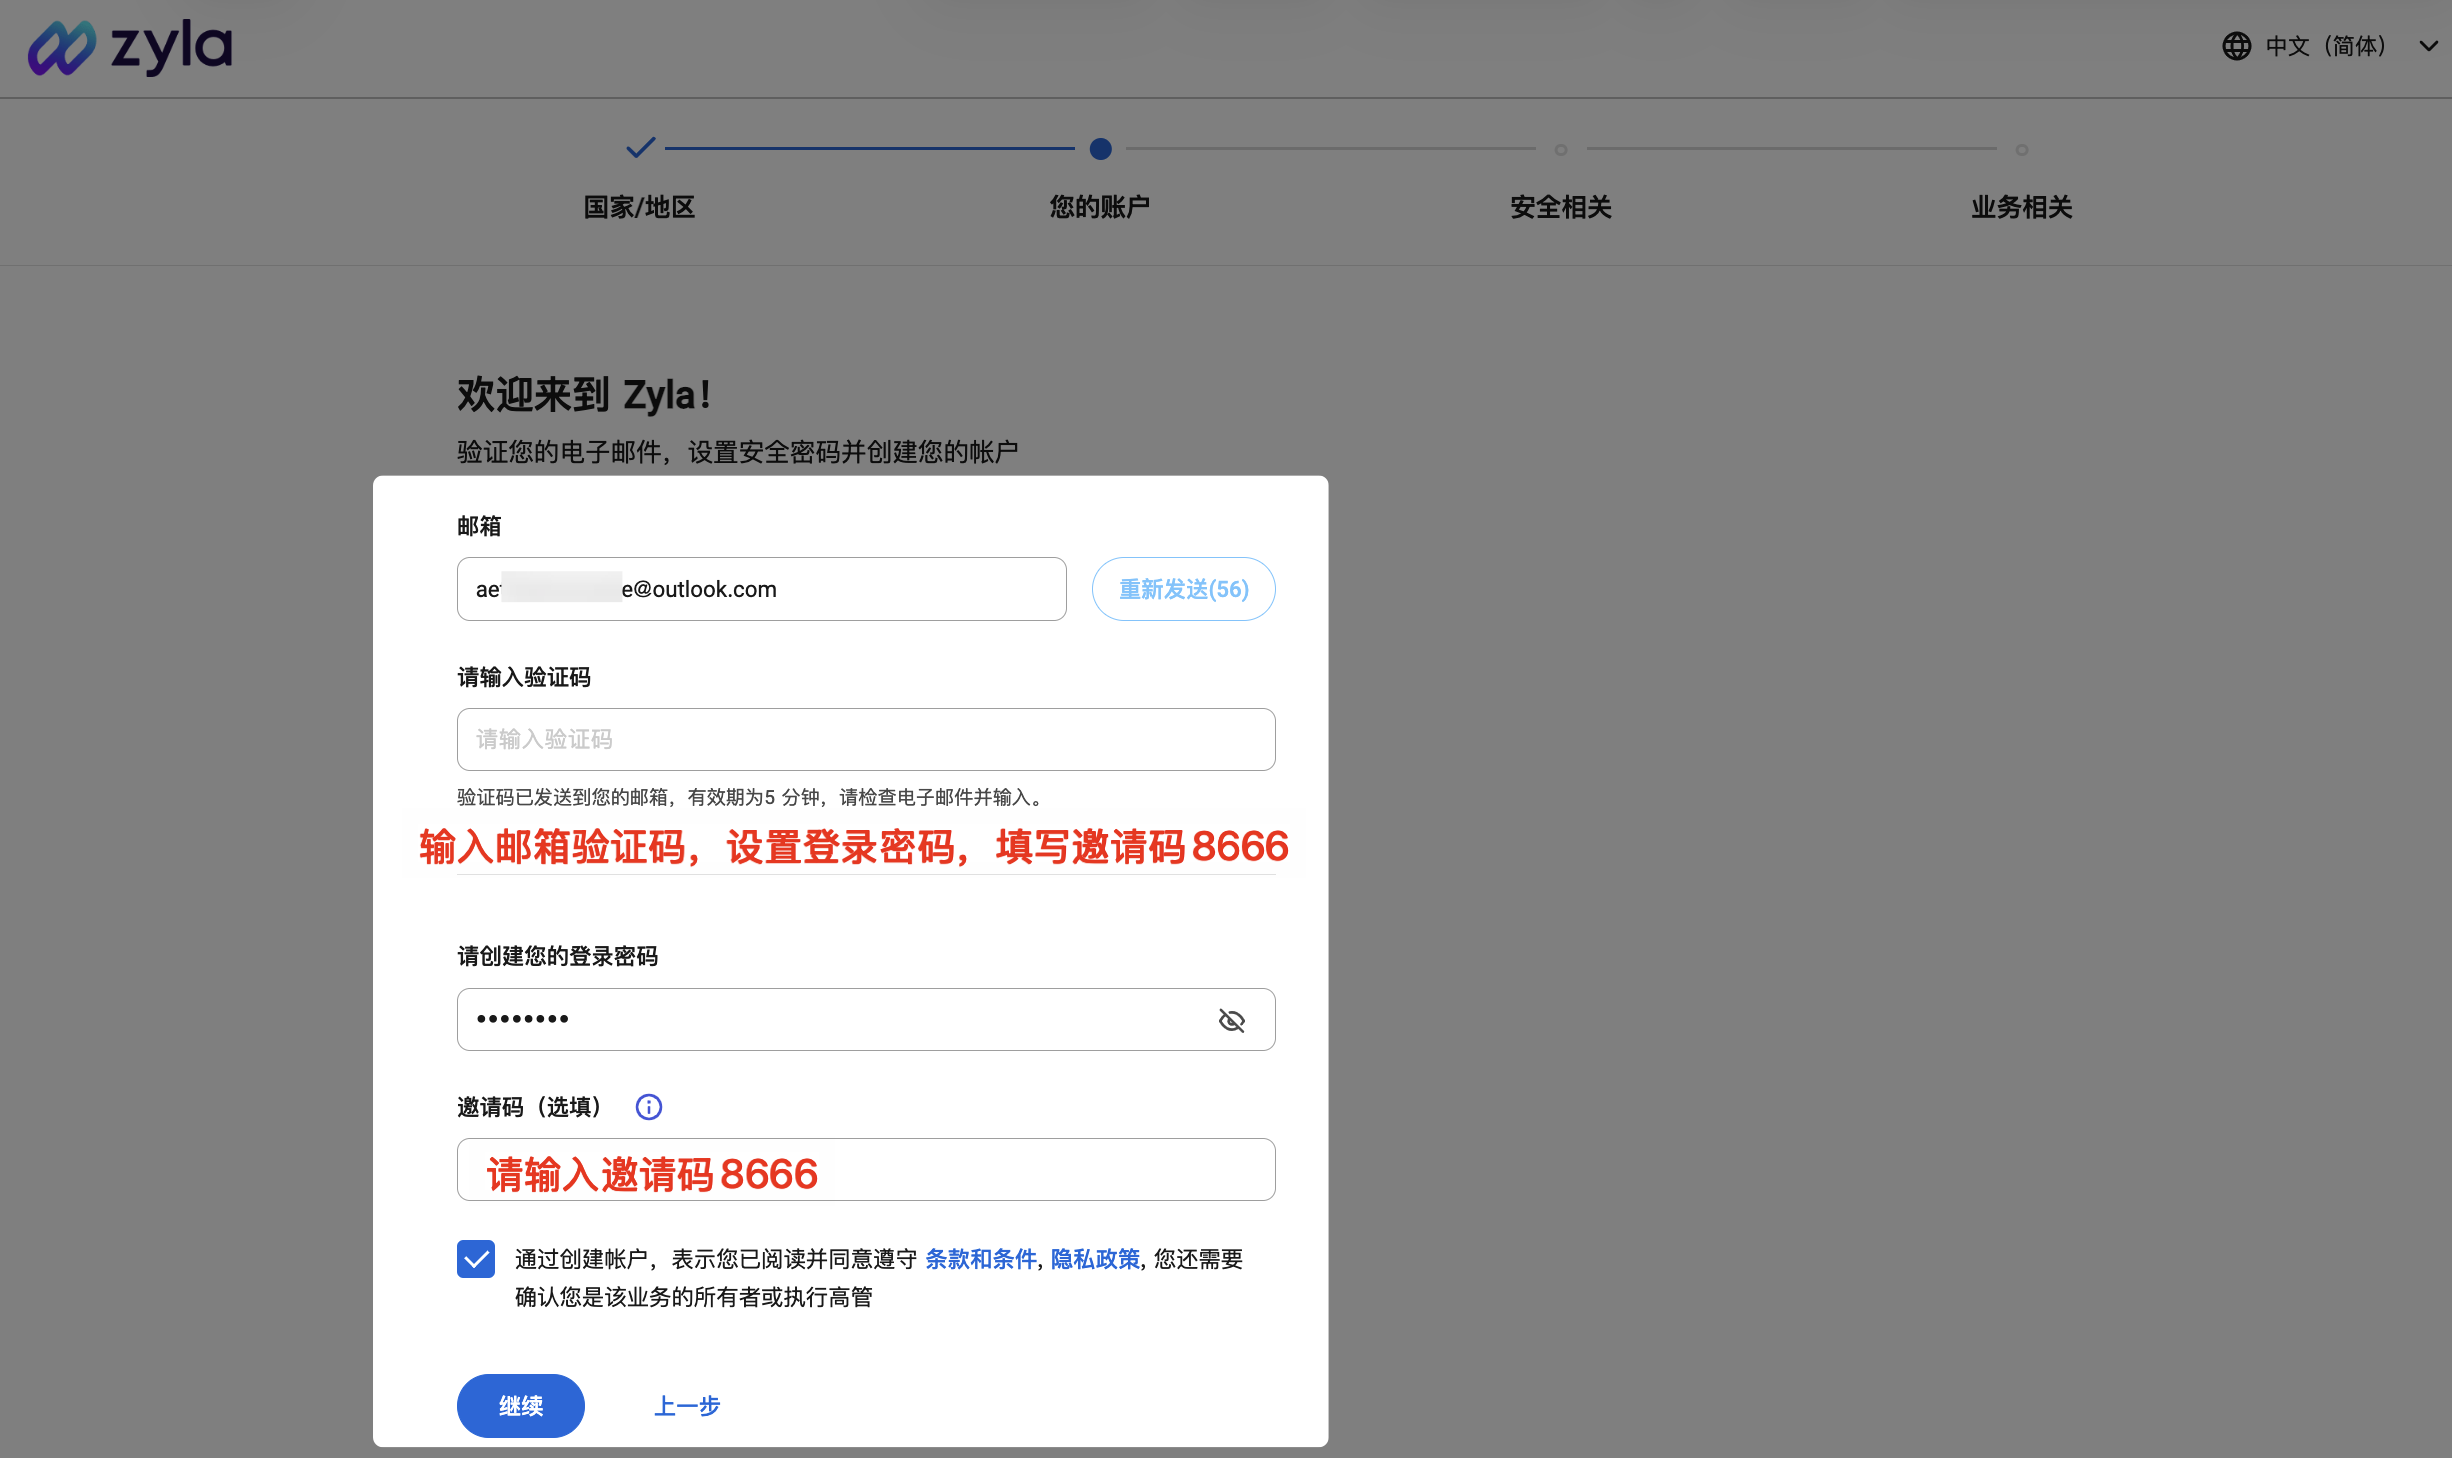Click the Zyla logo
Image resolution: width=2452 pixels, height=1458 pixels.
point(130,46)
